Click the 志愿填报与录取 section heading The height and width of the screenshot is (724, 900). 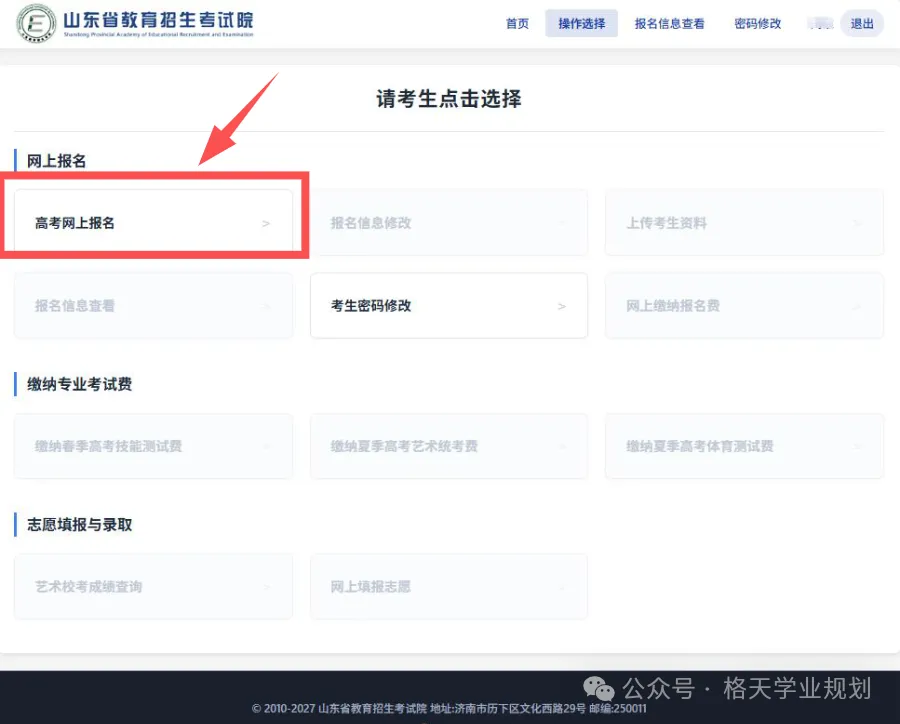[x=79, y=525]
